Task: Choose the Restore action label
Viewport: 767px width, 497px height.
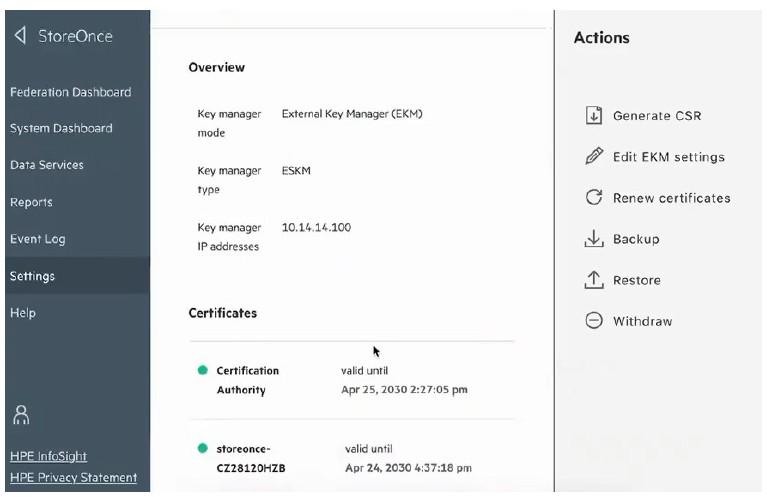Action: pyautogui.click(x=637, y=280)
